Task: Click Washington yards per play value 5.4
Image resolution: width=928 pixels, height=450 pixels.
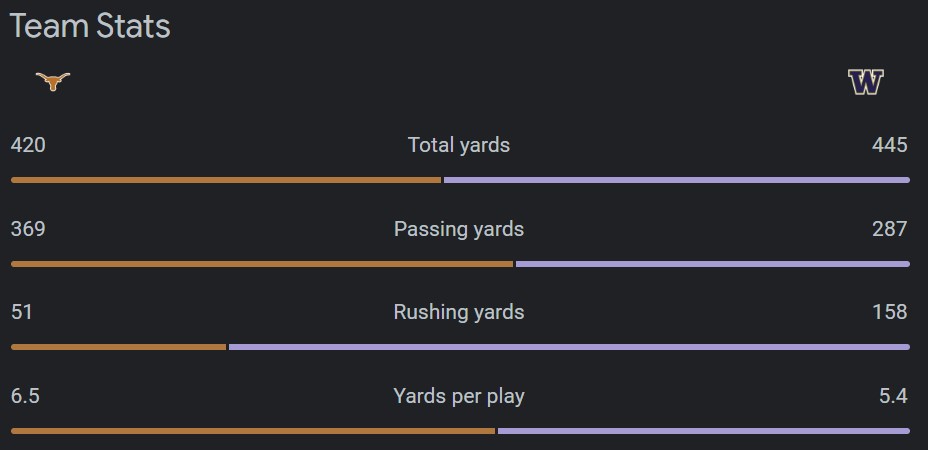Action: 893,396
